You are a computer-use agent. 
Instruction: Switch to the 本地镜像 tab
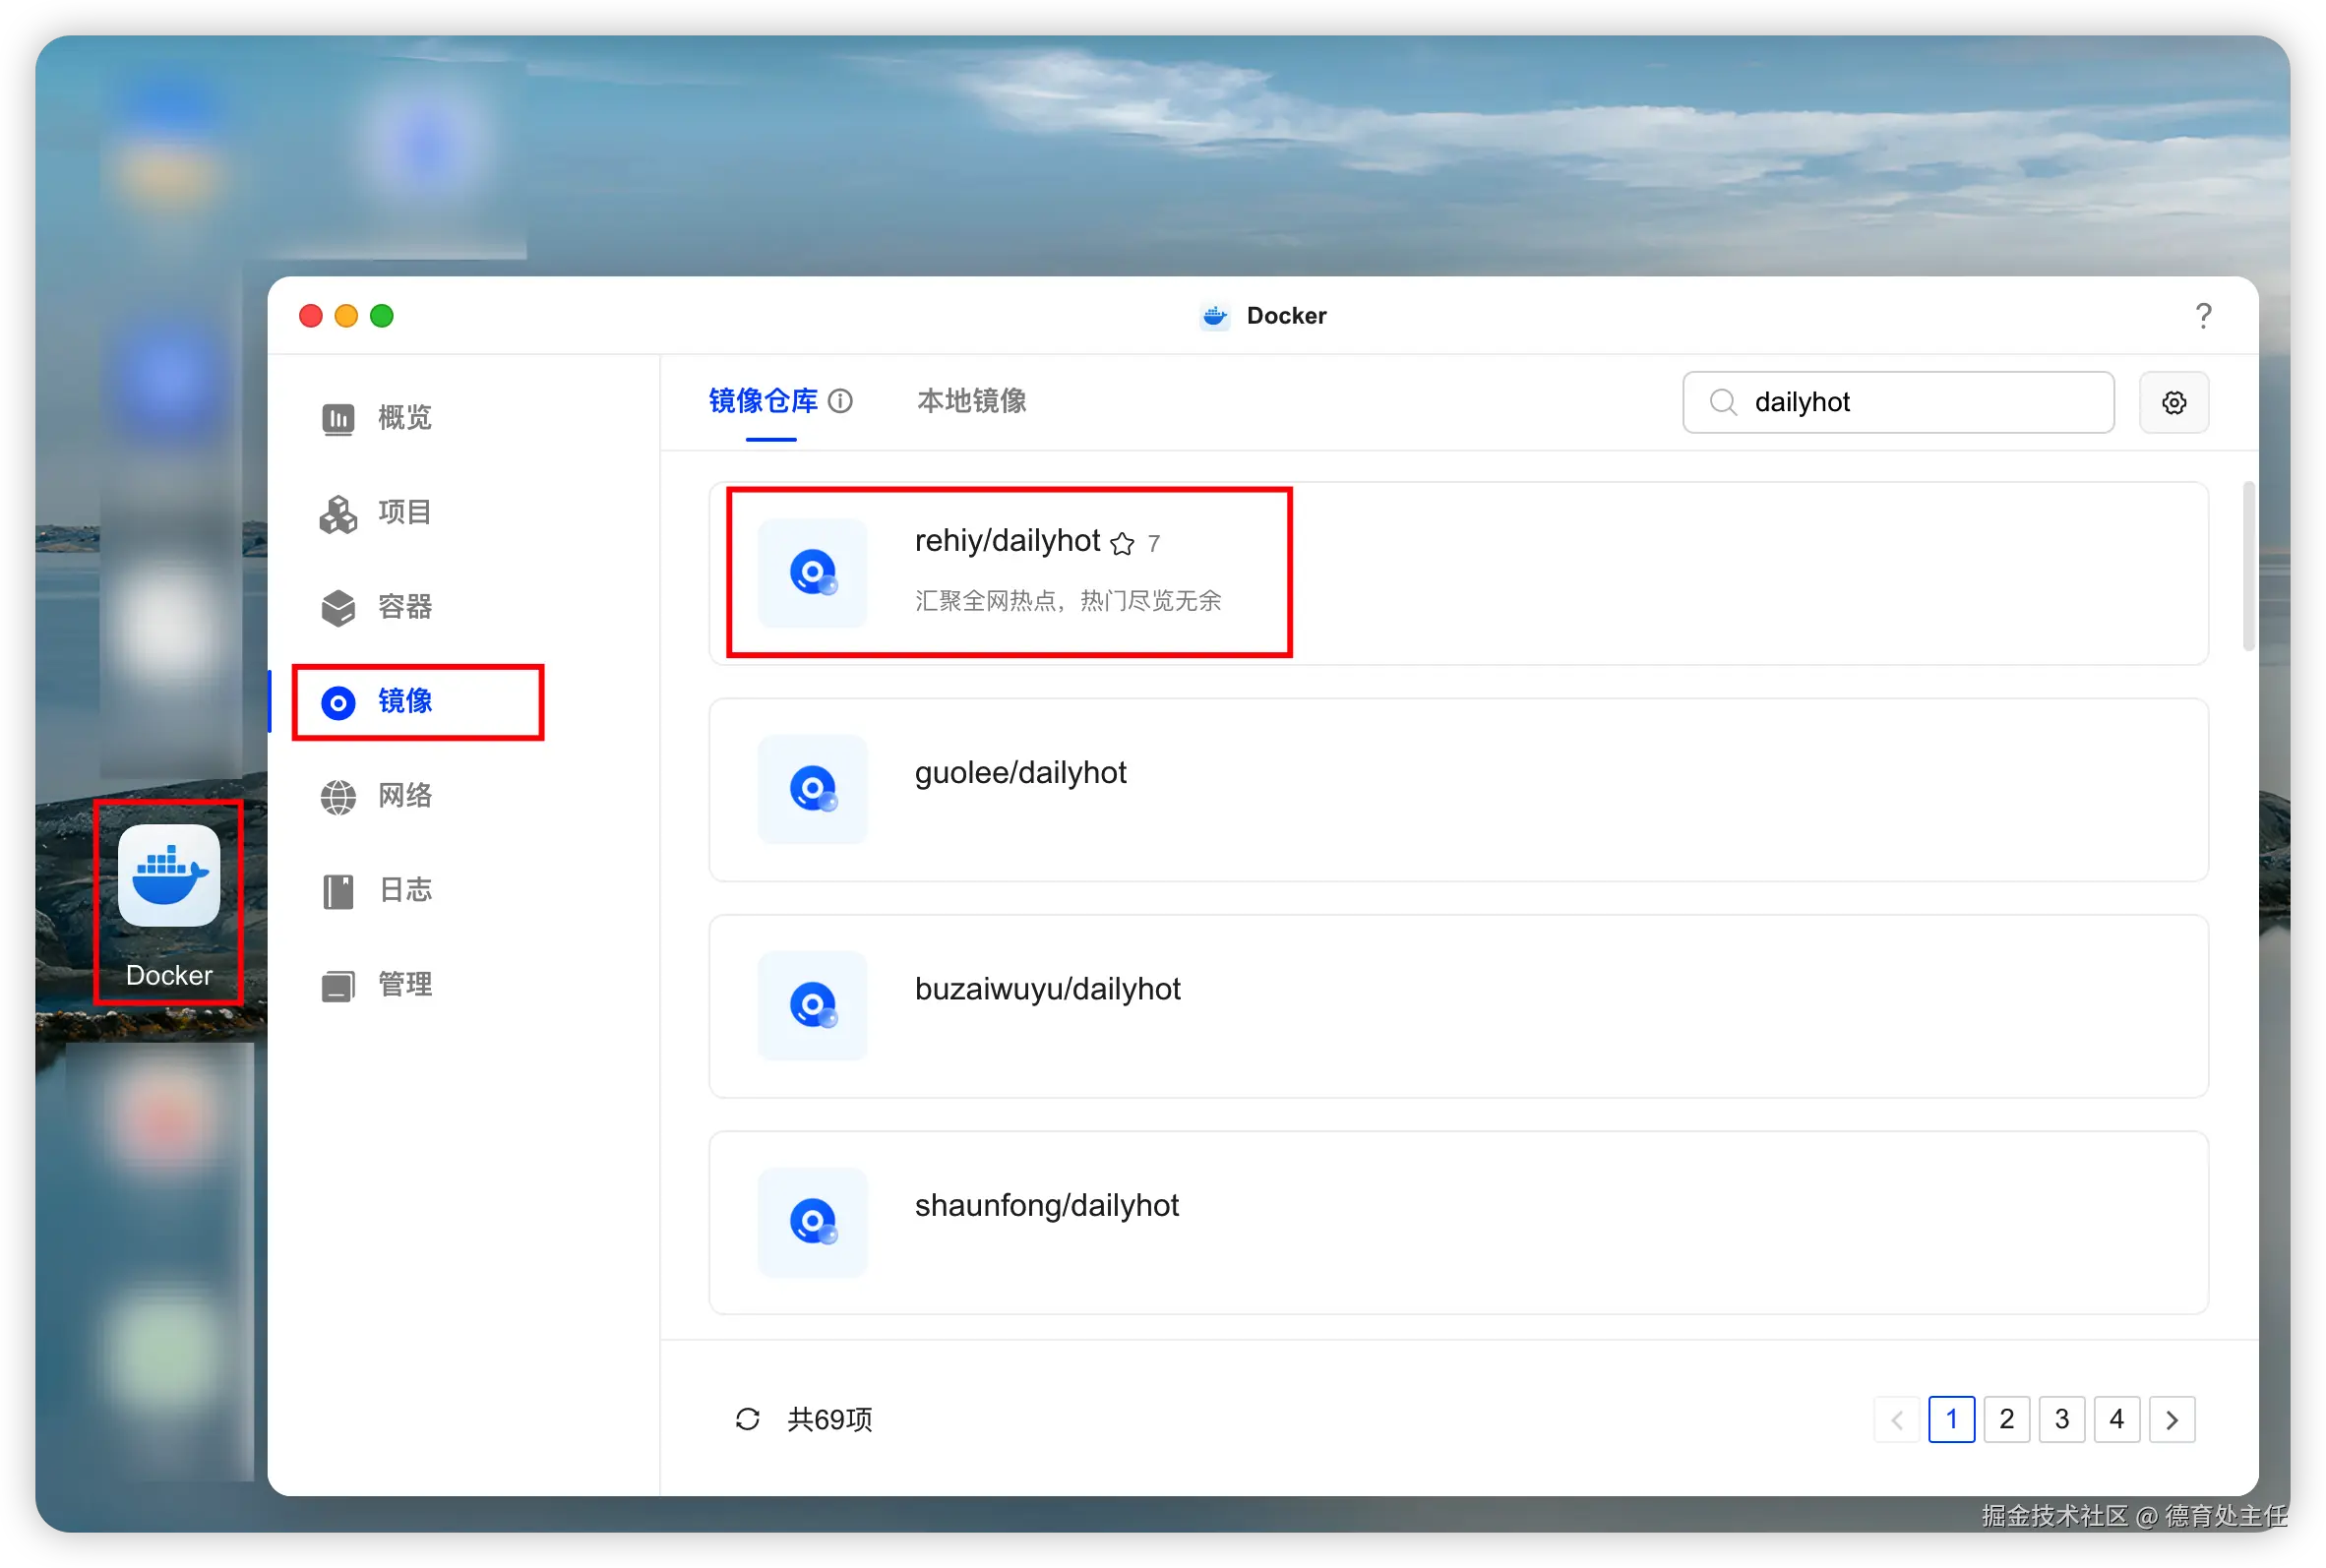click(972, 401)
